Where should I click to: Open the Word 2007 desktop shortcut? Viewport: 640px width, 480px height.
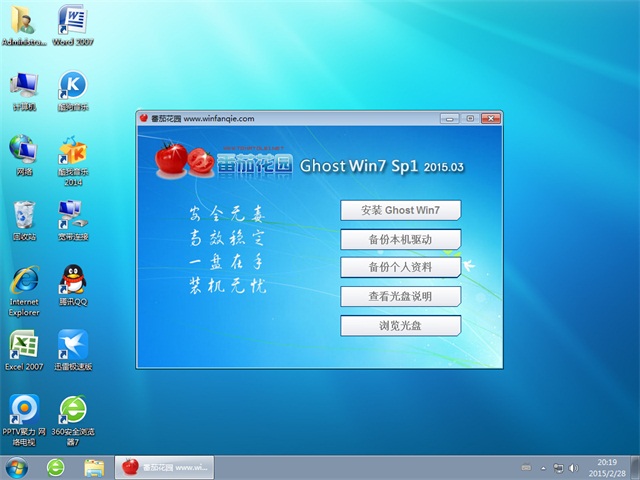[x=72, y=22]
